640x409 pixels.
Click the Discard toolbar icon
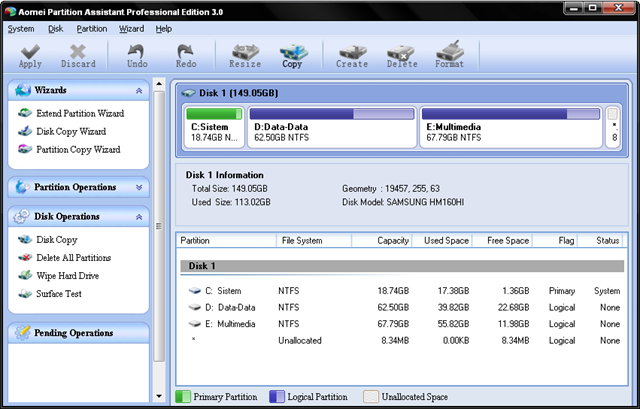78,56
